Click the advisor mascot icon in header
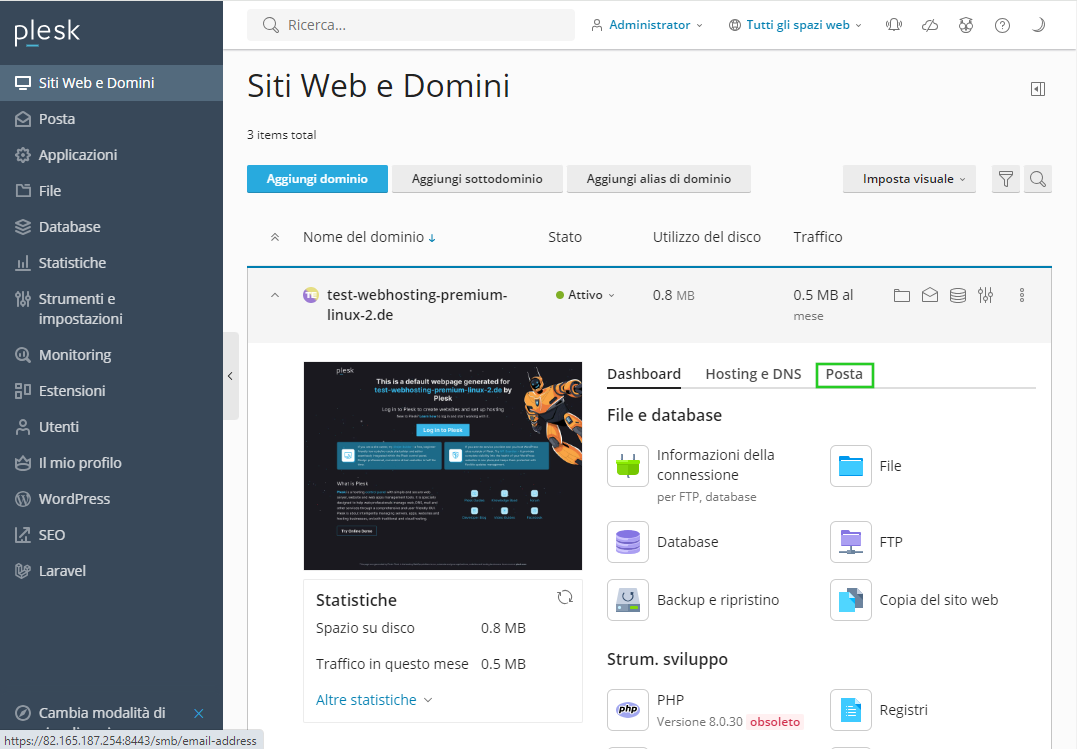Screen dimensions: 1077x749 966,25
